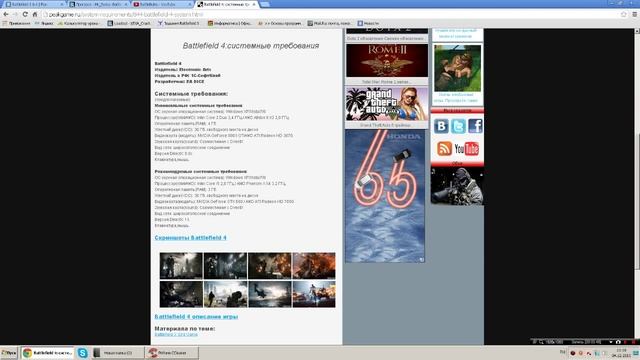Click the 'Системные требования:' section heading
This screenshot has height=360, width=640.
tap(191, 93)
